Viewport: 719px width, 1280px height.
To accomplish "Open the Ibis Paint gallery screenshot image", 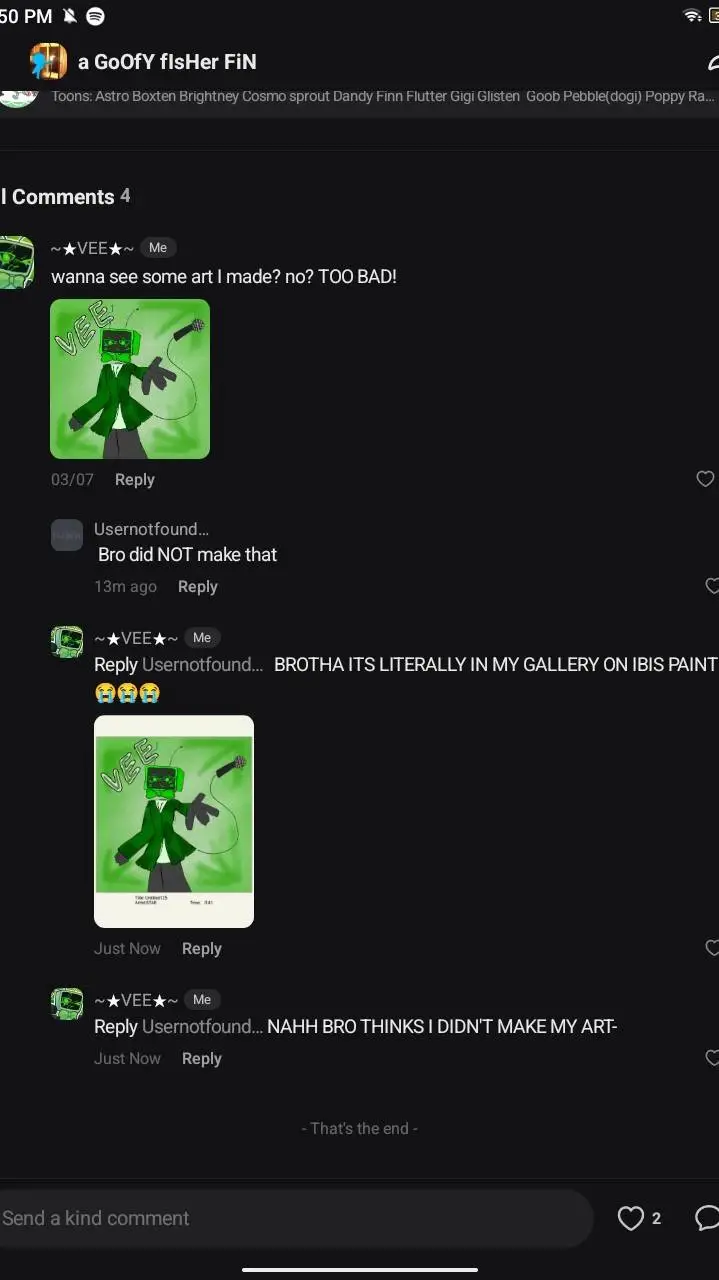I will click(174, 822).
